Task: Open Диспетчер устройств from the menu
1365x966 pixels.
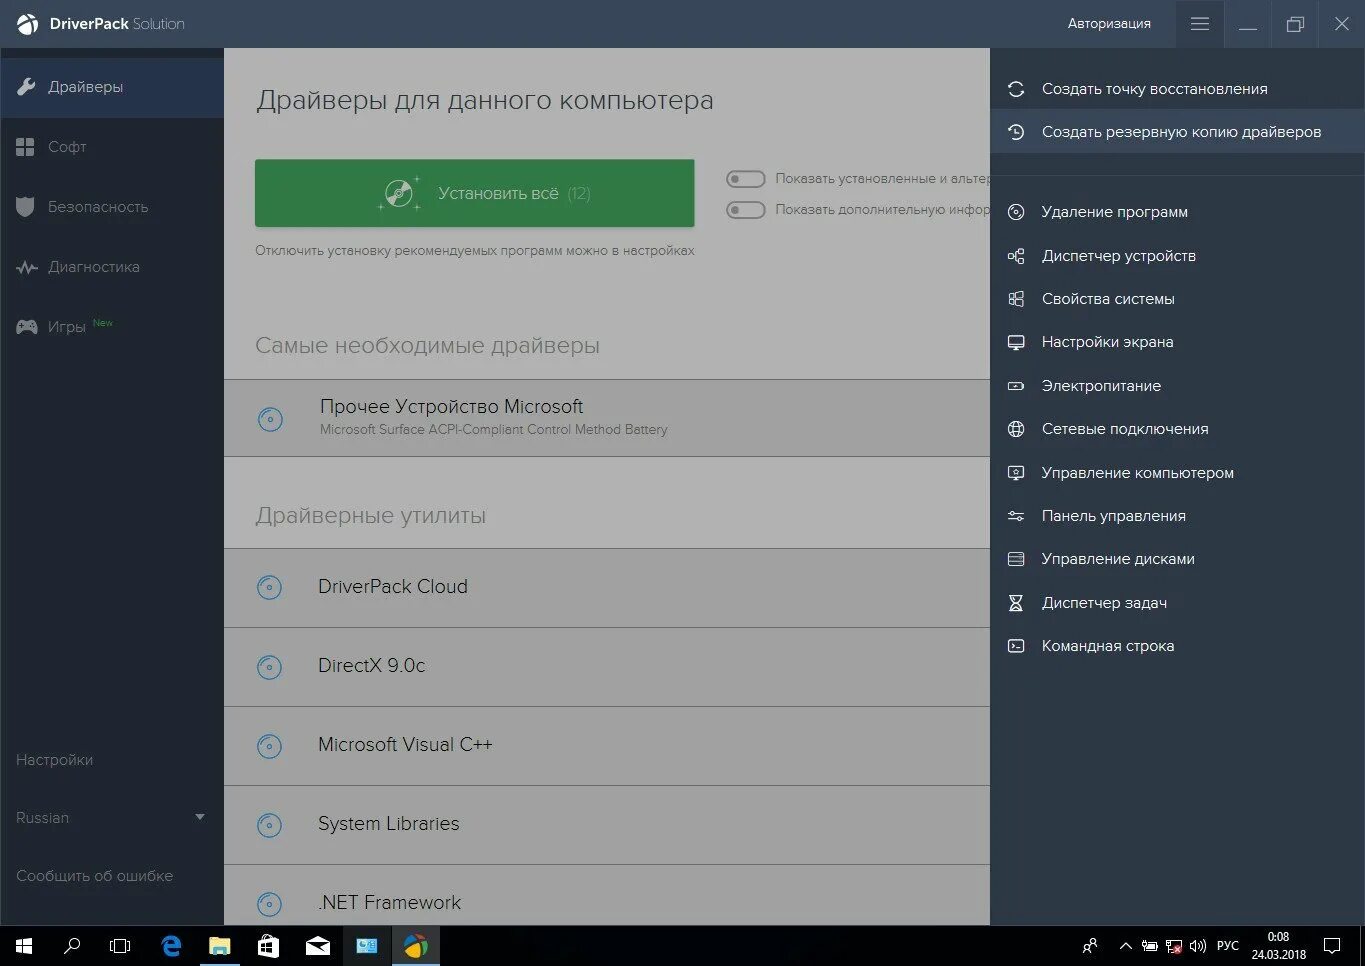Action: [x=1116, y=256]
